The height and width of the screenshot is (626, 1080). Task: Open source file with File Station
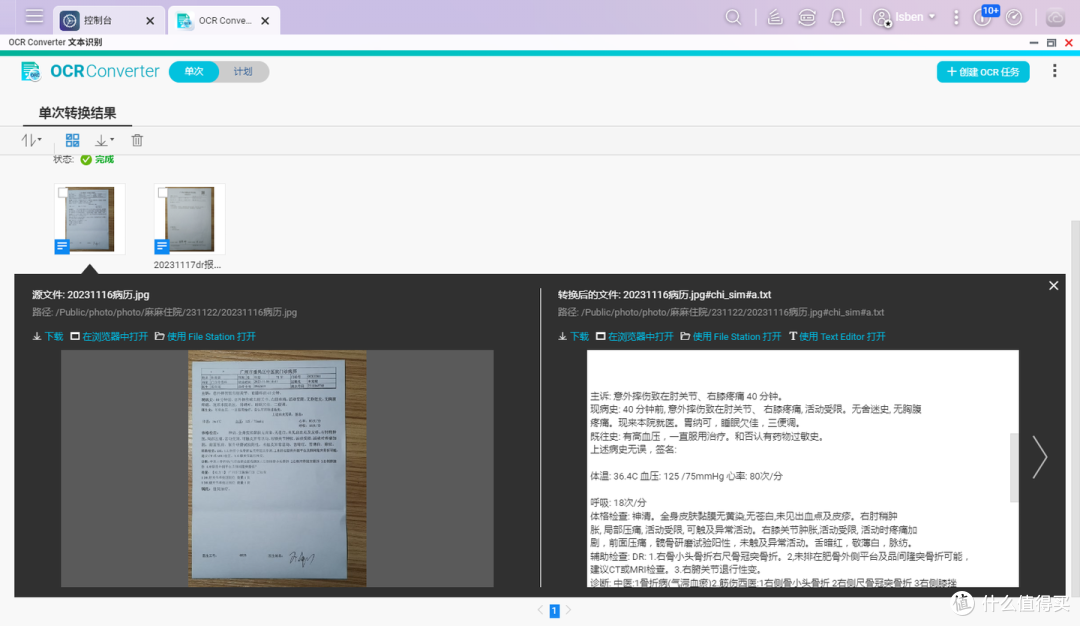pos(205,337)
